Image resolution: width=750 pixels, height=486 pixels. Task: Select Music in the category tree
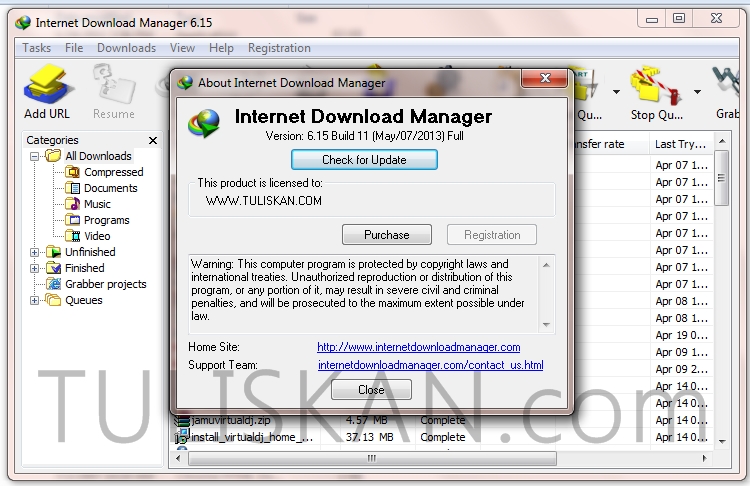tap(97, 204)
